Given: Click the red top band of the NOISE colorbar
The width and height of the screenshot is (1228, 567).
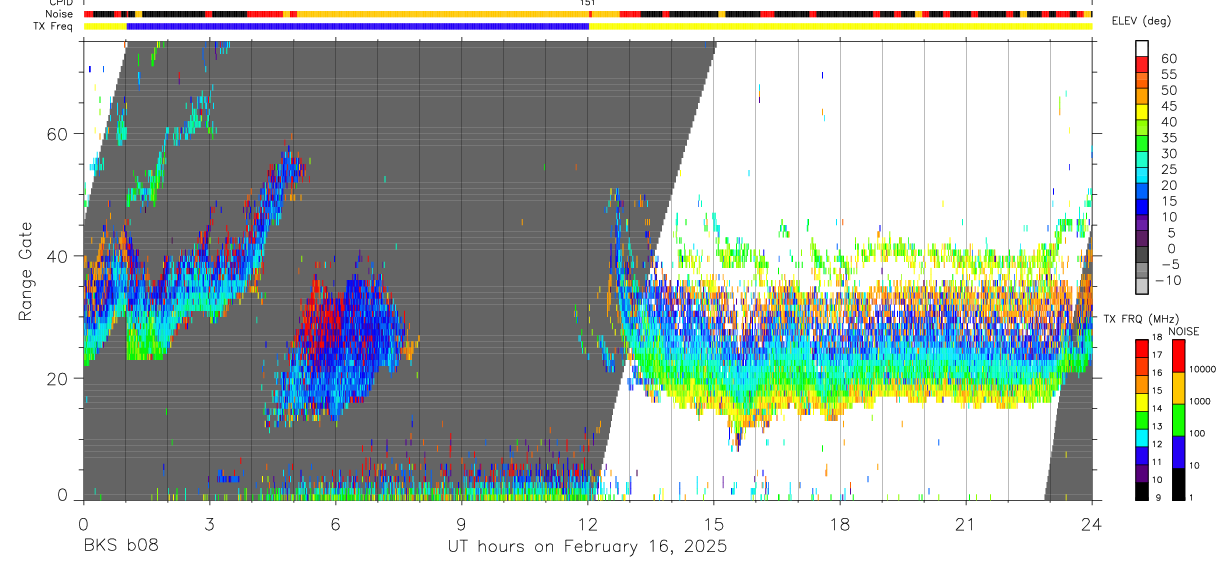Looking at the screenshot, I should coord(1178,356).
